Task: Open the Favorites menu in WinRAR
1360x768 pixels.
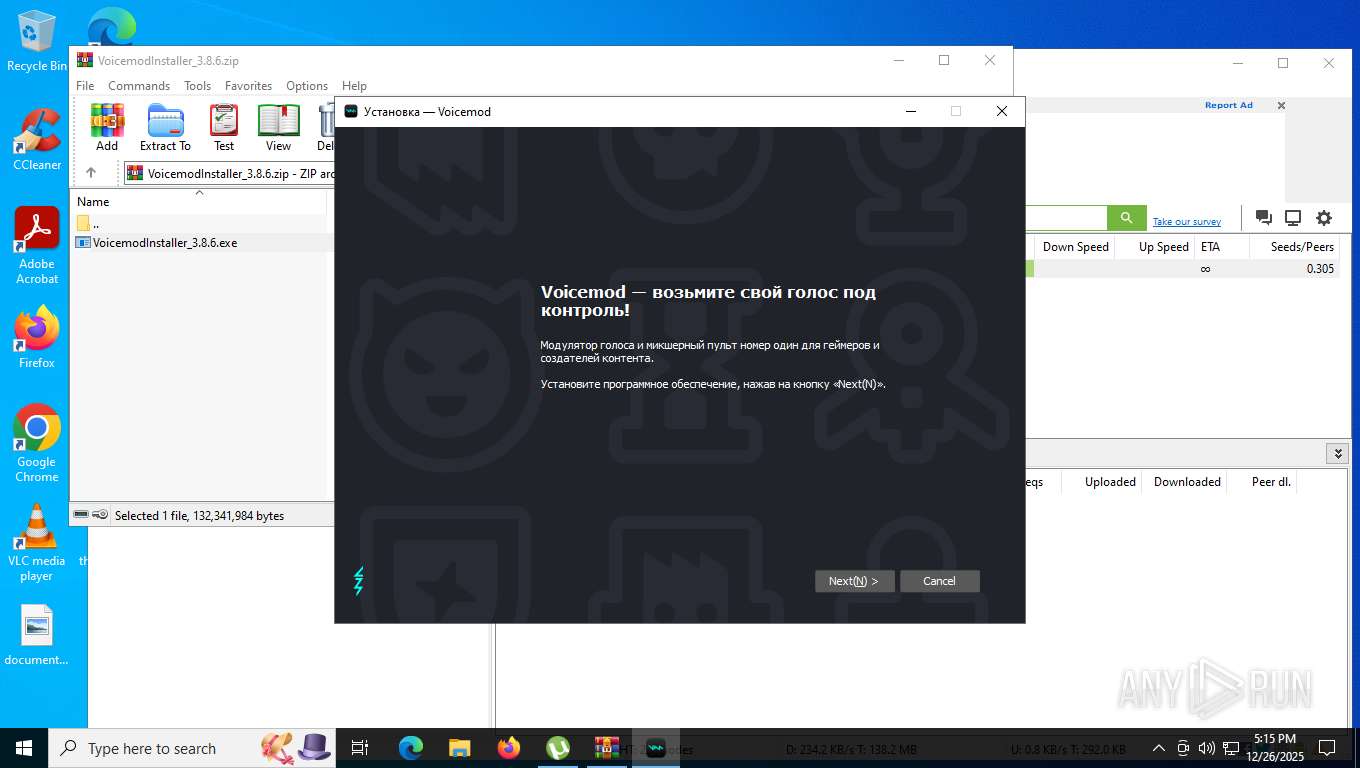Action: click(248, 86)
